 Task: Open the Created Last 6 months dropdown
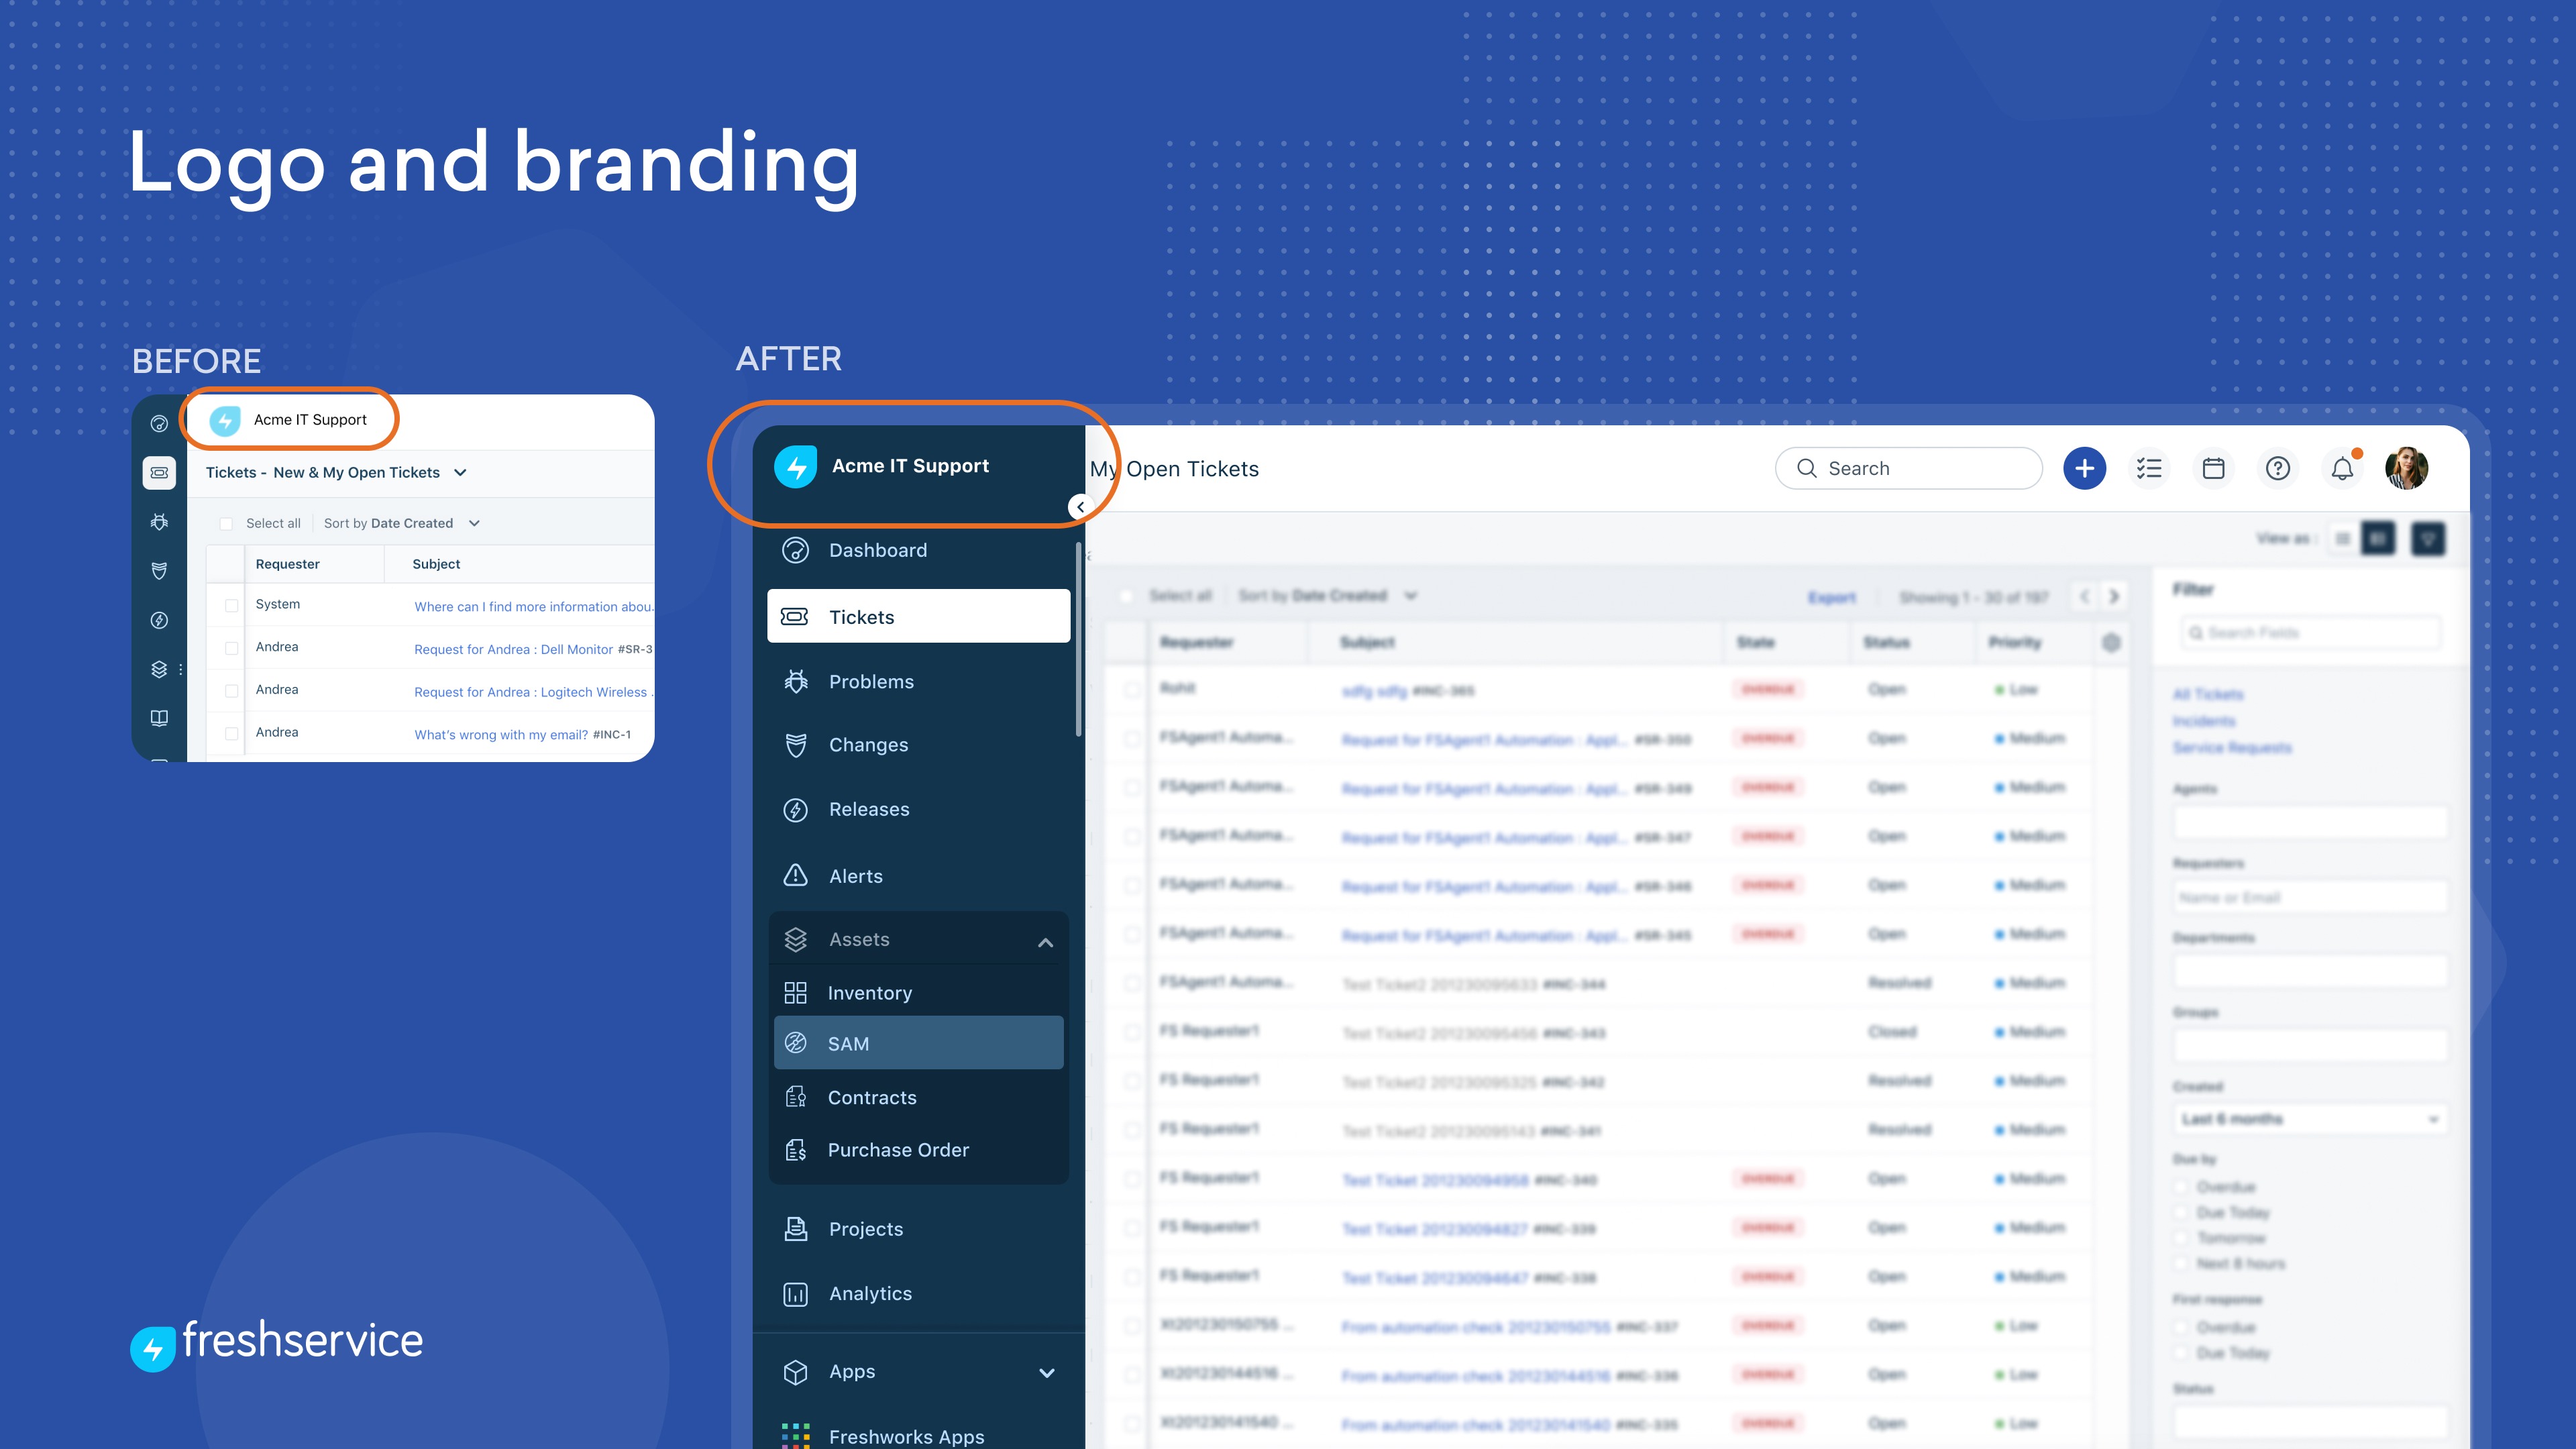[x=2311, y=1119]
